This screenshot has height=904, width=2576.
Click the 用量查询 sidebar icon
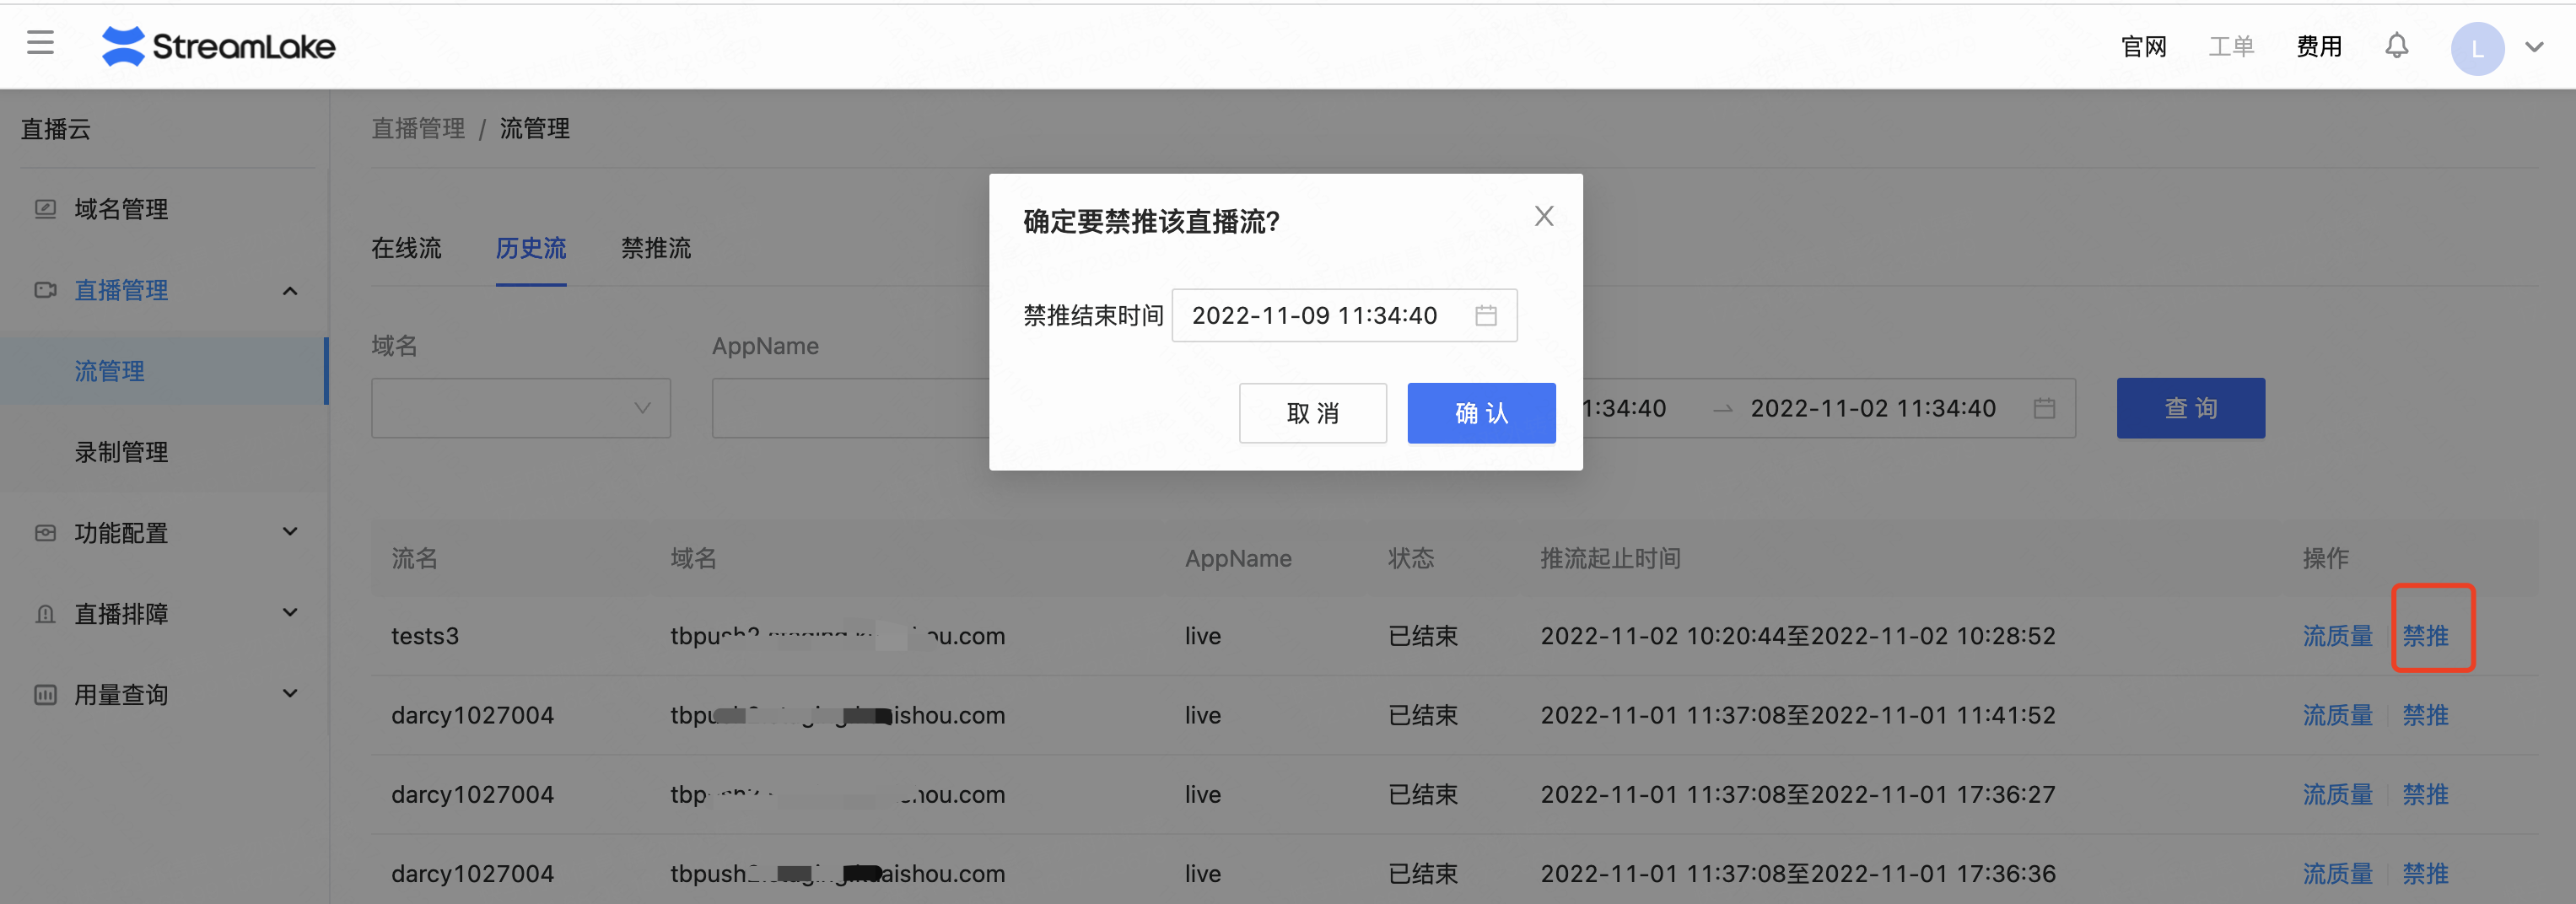point(45,695)
